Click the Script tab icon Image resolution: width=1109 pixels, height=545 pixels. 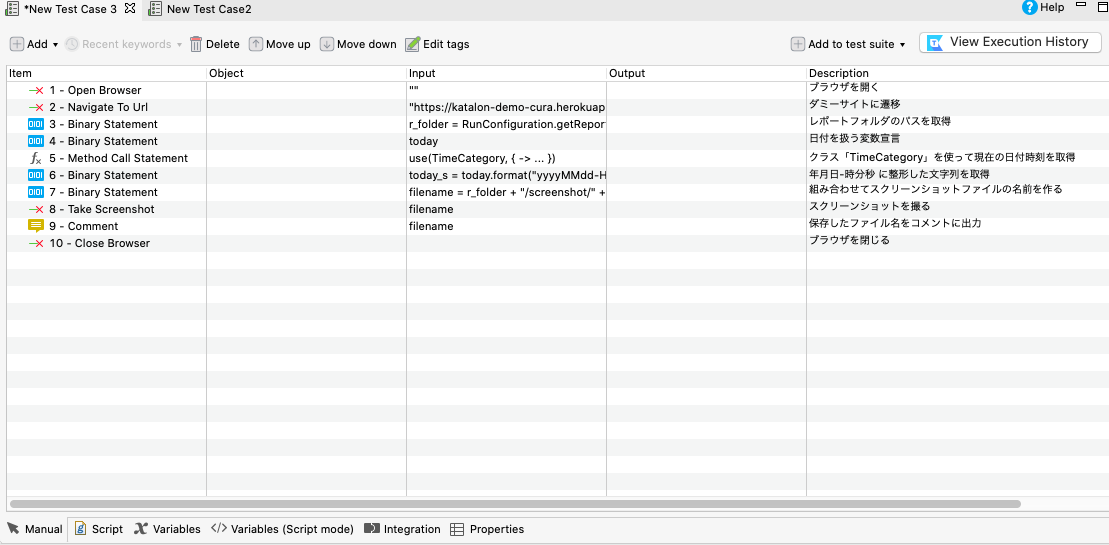(x=81, y=529)
